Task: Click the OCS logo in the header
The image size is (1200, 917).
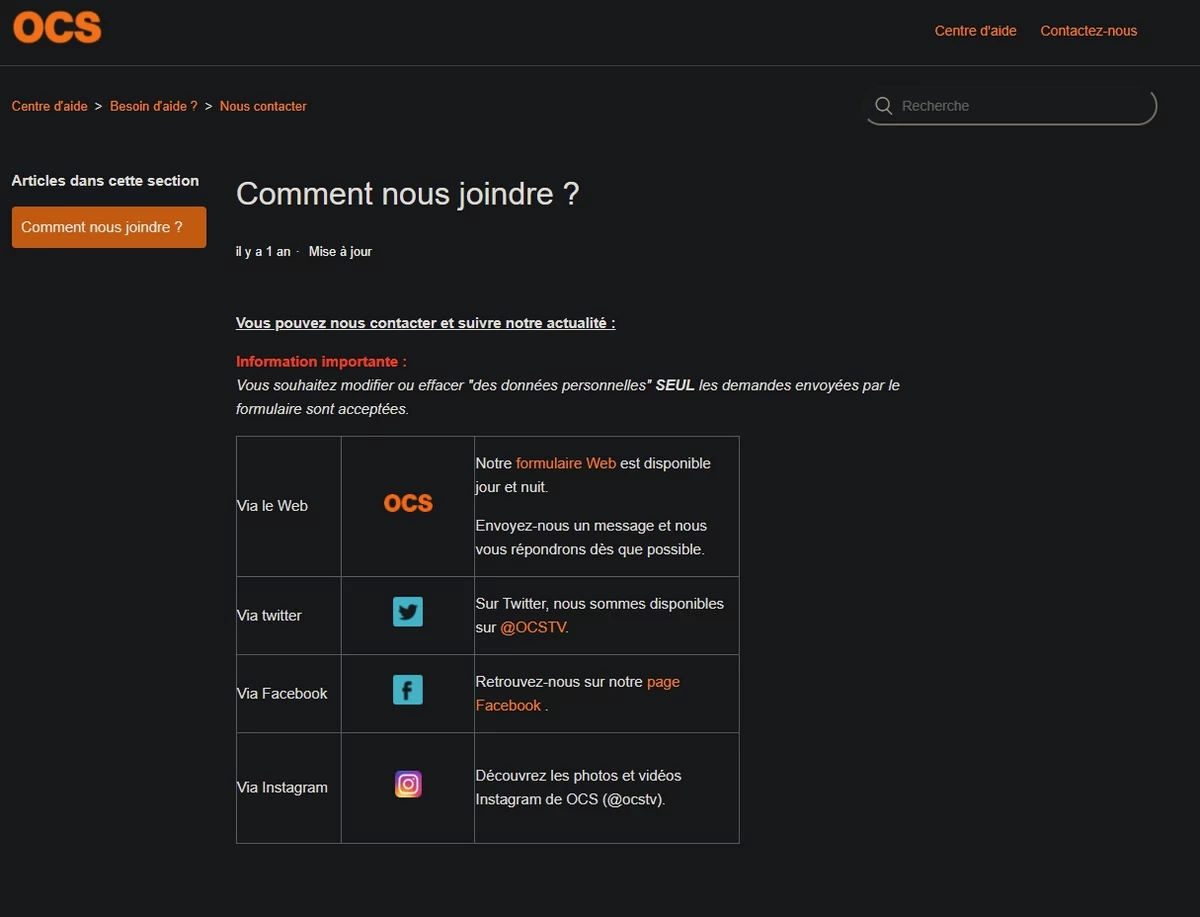Action: (57, 28)
